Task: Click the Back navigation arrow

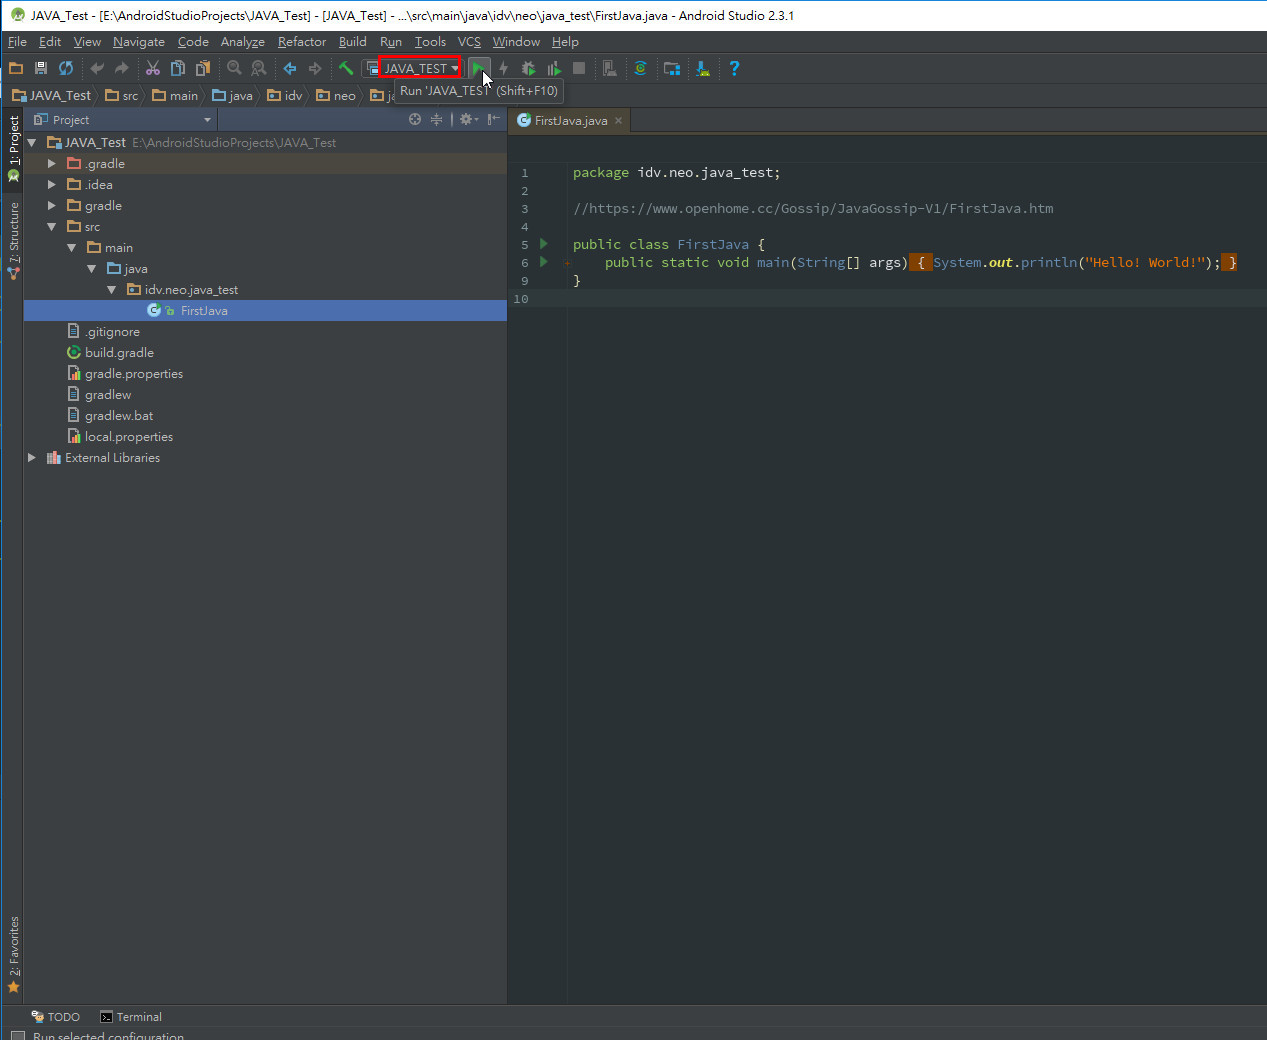Action: (290, 68)
